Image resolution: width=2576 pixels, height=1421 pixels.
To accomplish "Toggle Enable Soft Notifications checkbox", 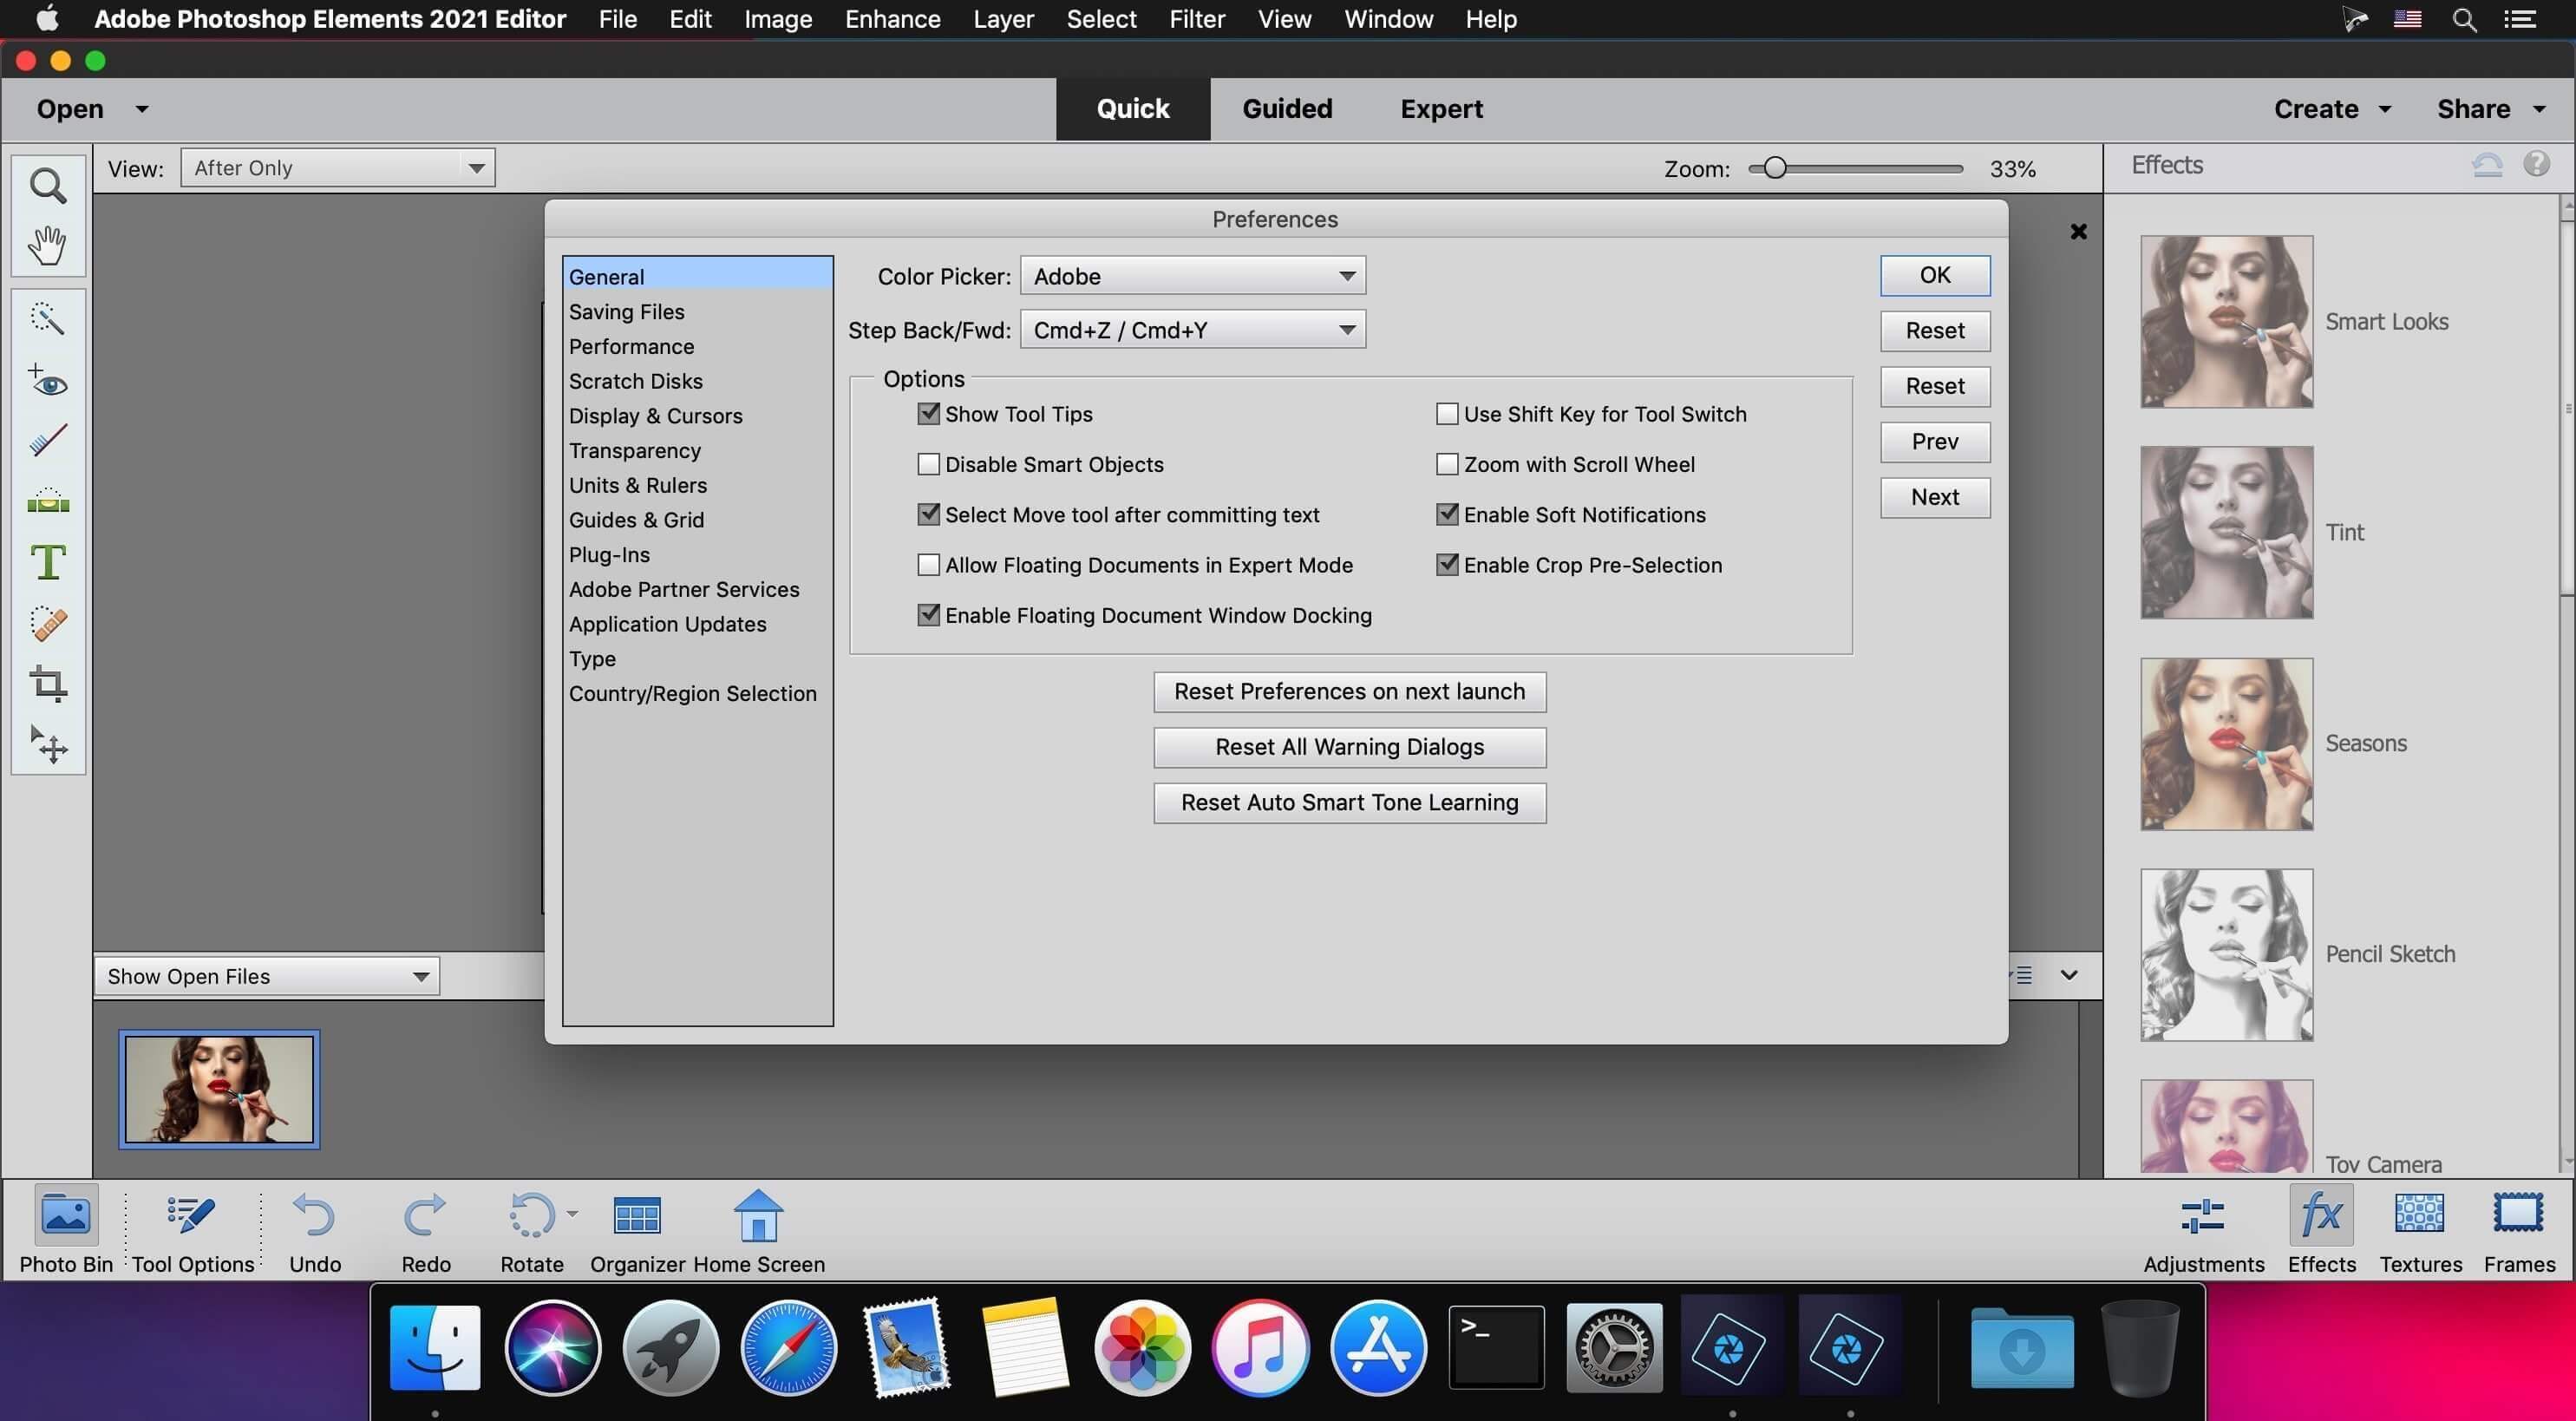I will point(1446,514).
